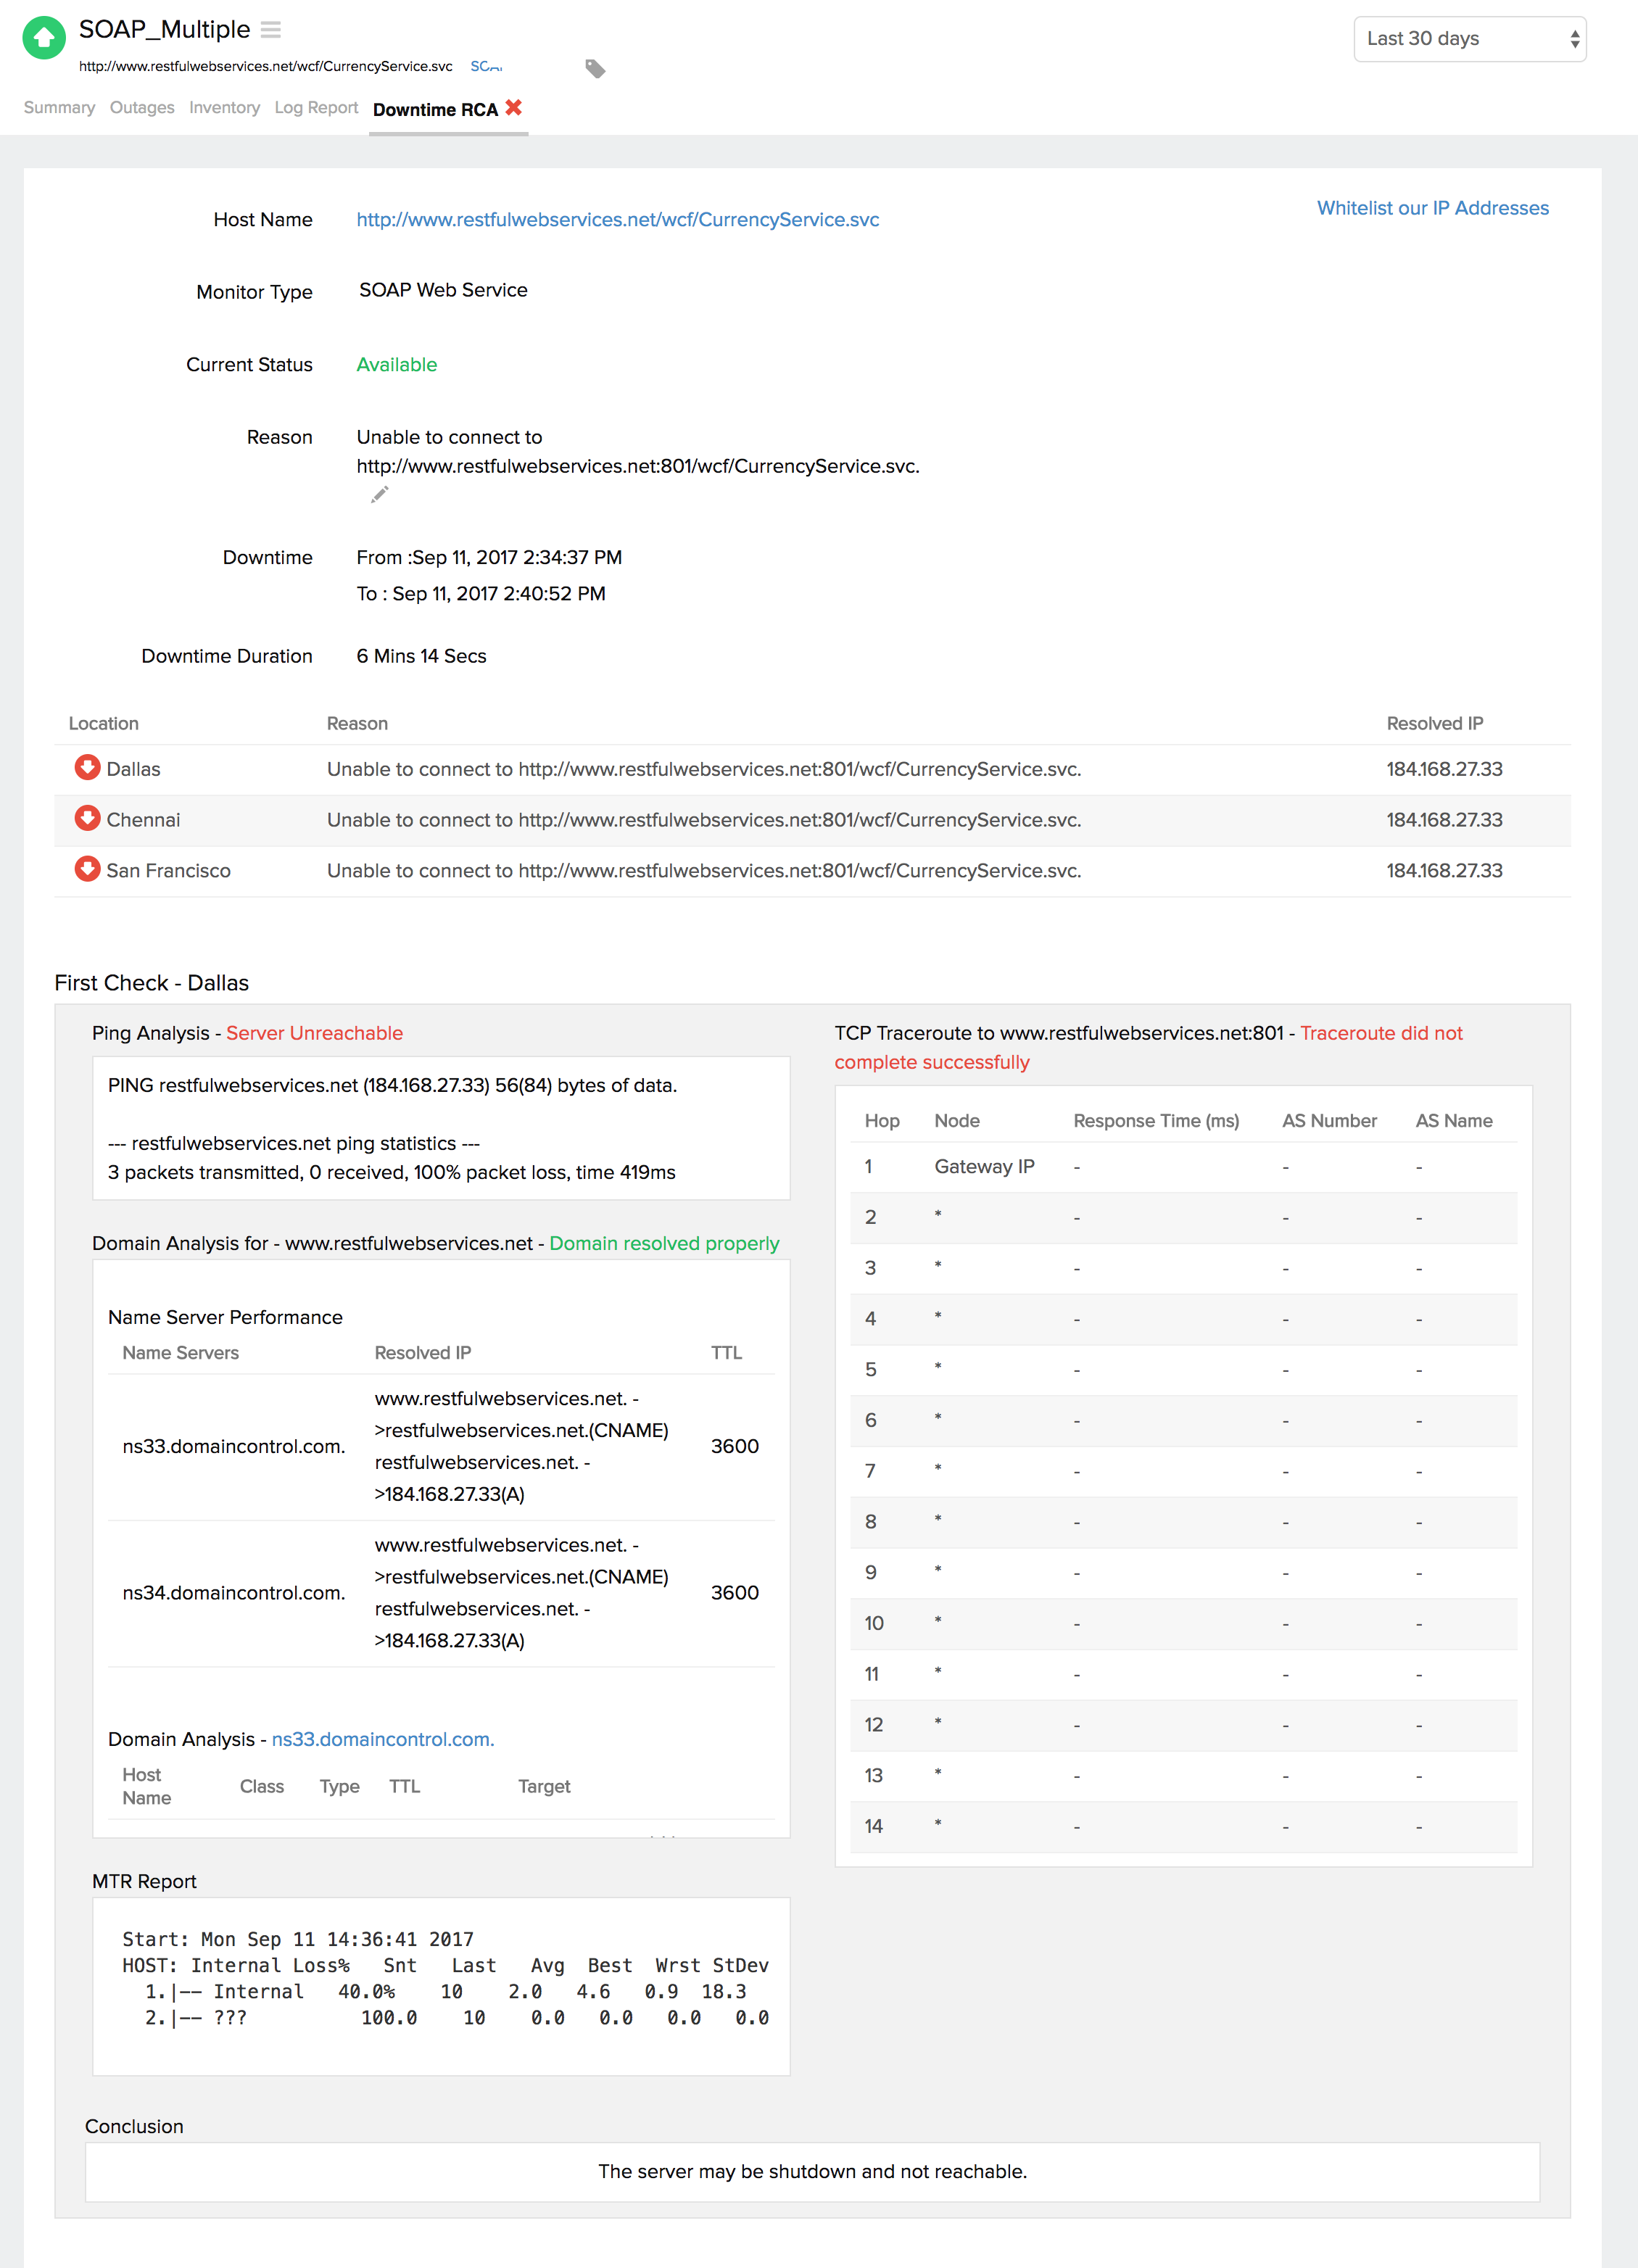Open the Host Name CurrencyService.svc link
This screenshot has height=2268, width=1638.
[617, 220]
